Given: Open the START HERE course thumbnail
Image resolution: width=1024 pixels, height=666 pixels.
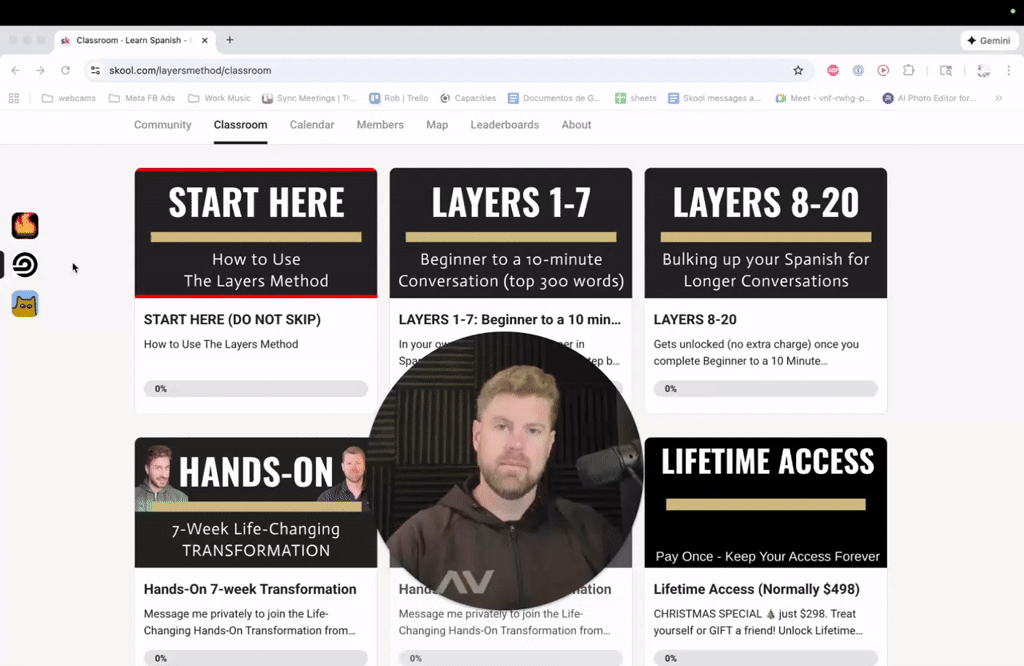Looking at the screenshot, I should (x=256, y=233).
